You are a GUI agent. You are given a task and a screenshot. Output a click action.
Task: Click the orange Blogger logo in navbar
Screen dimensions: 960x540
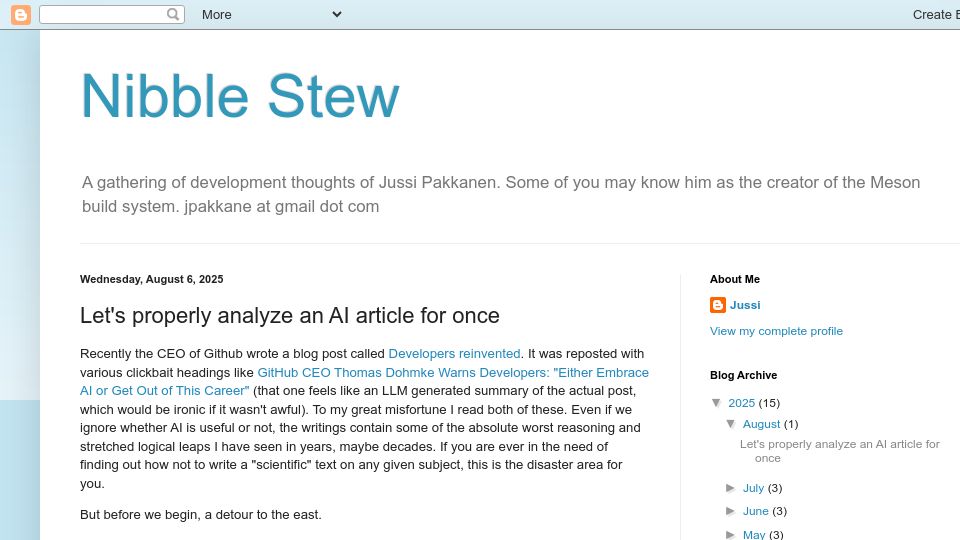[21, 14]
